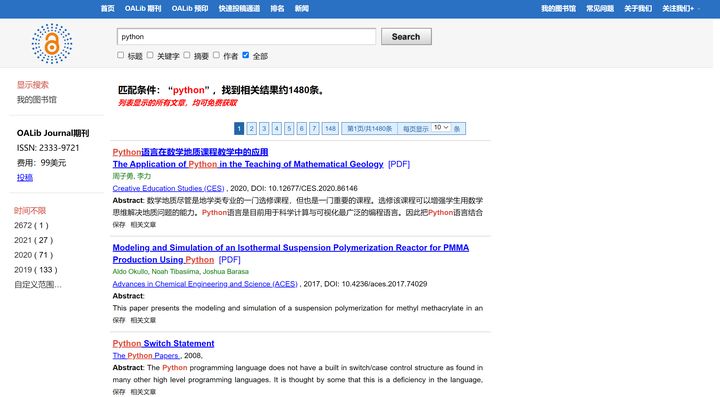Uncheck the 全部 checkbox
The height and width of the screenshot is (397, 720).
[245, 55]
